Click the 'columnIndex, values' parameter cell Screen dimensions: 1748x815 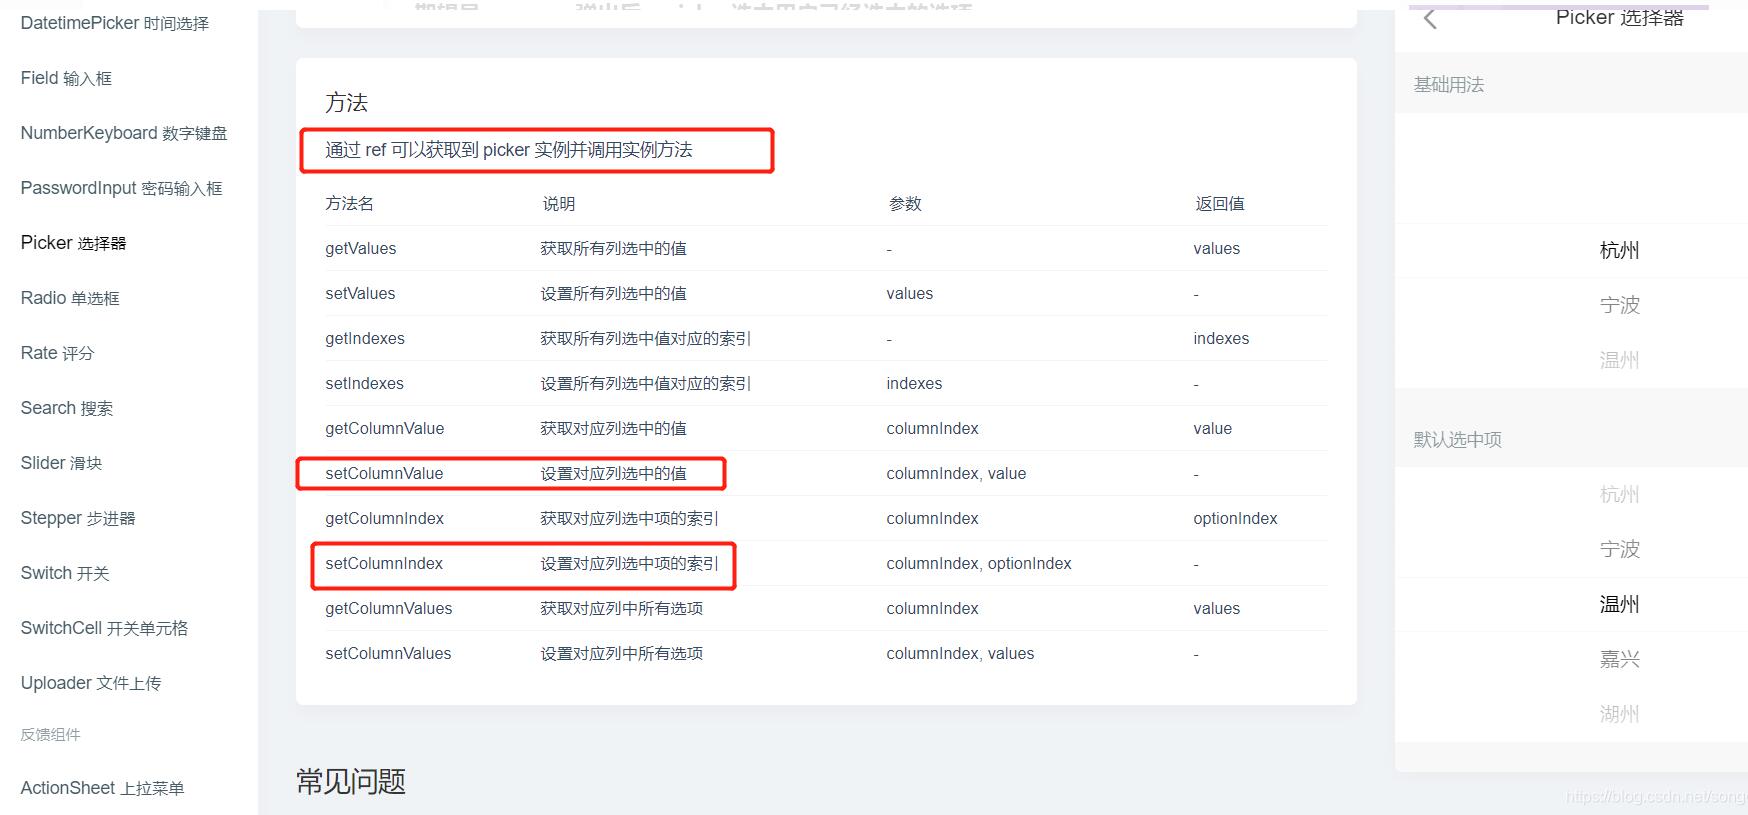coord(960,654)
